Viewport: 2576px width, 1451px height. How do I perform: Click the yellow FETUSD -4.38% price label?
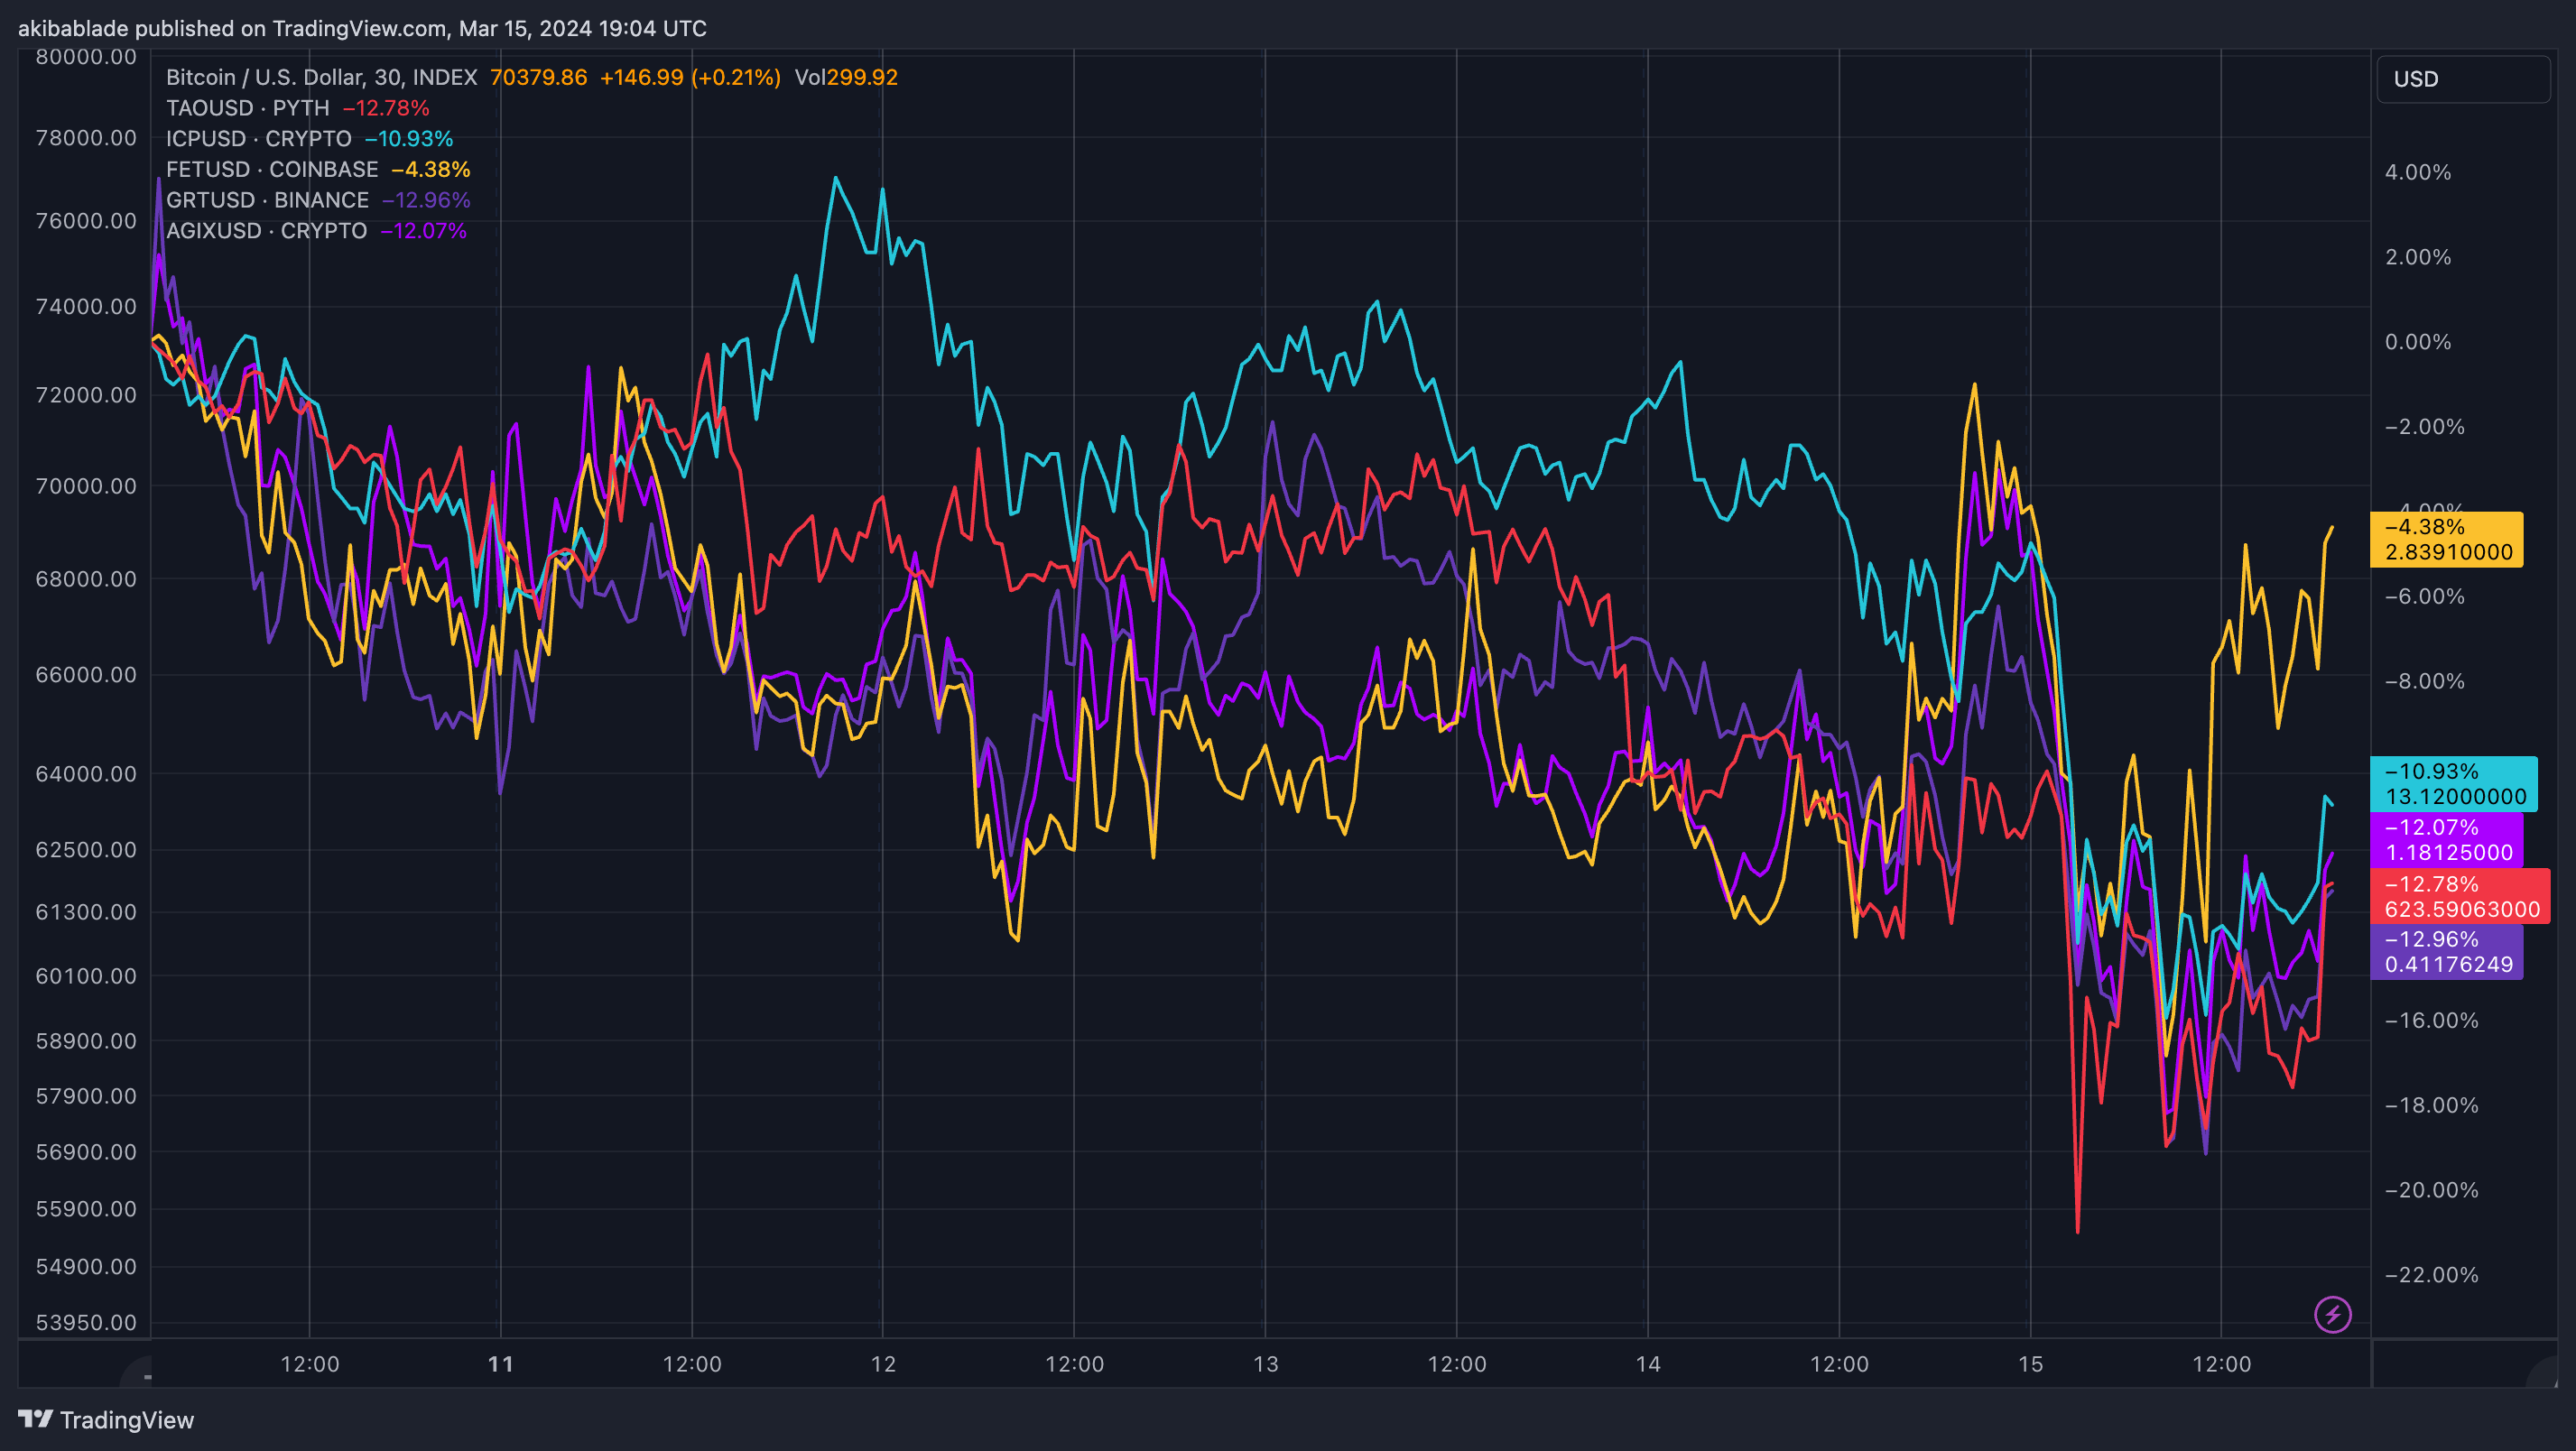click(x=2445, y=539)
